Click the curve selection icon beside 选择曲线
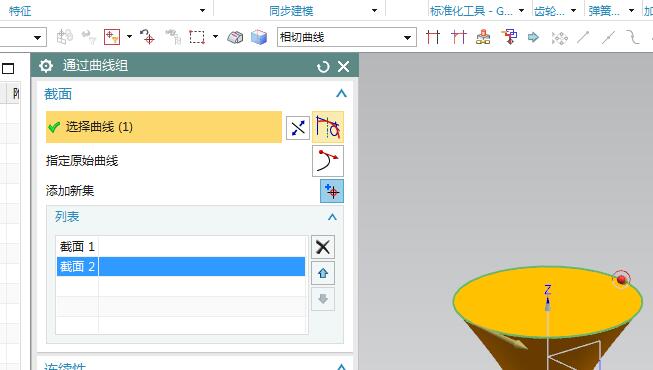Screen dimensions: 653x370 [328, 127]
